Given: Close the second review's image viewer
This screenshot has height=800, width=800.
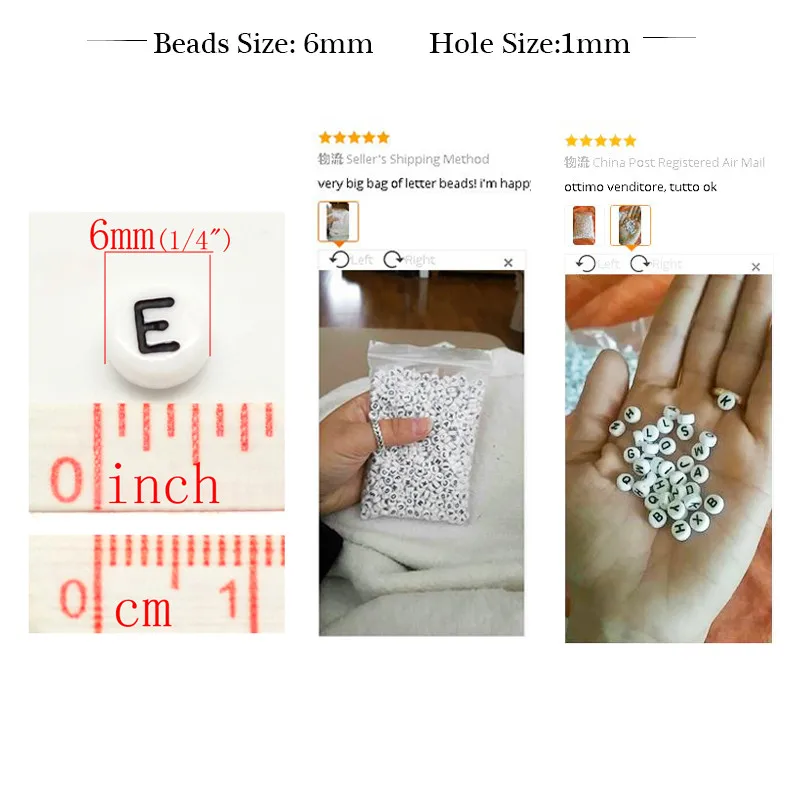Looking at the screenshot, I should click(x=756, y=267).
